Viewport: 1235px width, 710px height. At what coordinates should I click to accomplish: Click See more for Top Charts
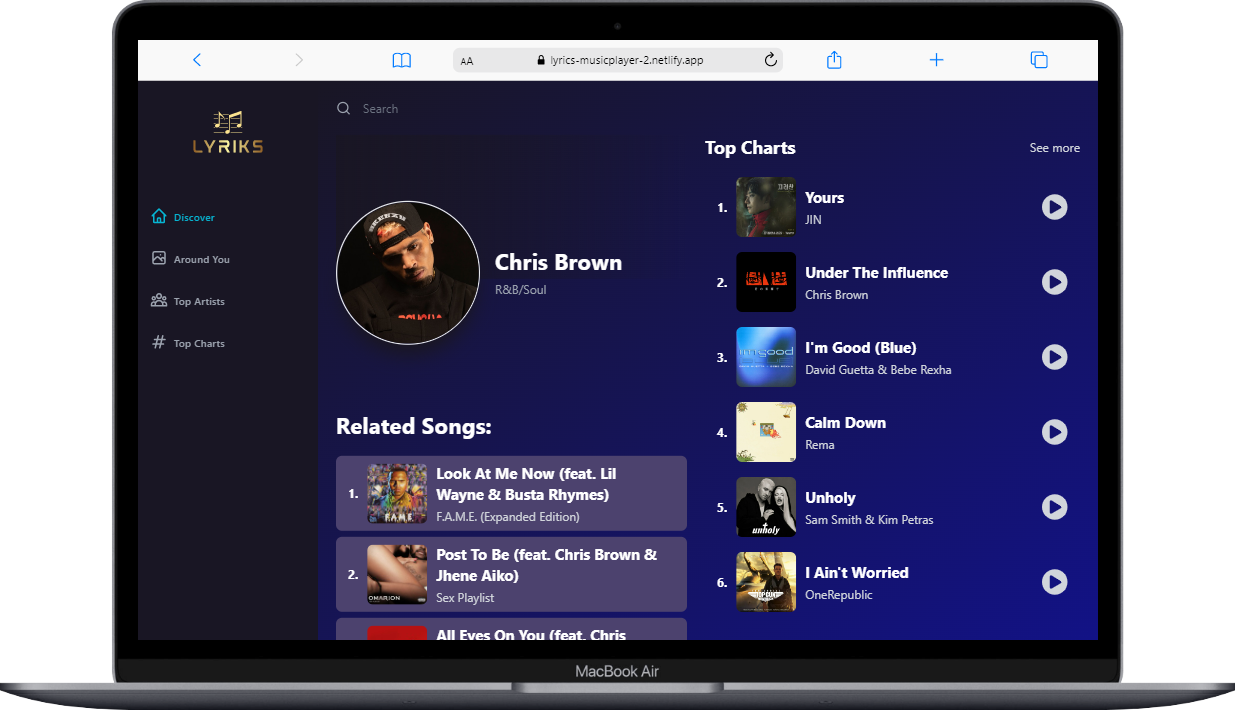(x=1055, y=148)
